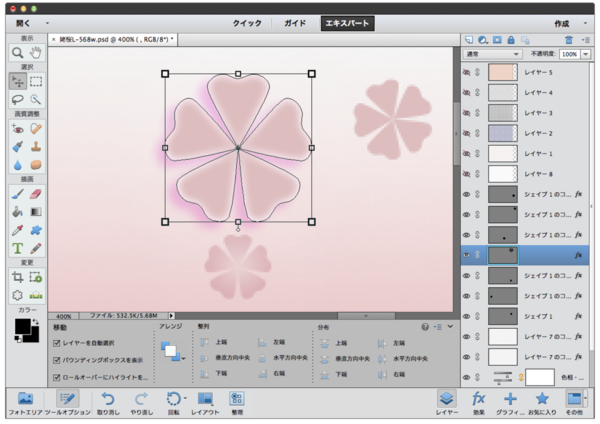
Task: Click 取り消し undo button
Action: pos(108,403)
